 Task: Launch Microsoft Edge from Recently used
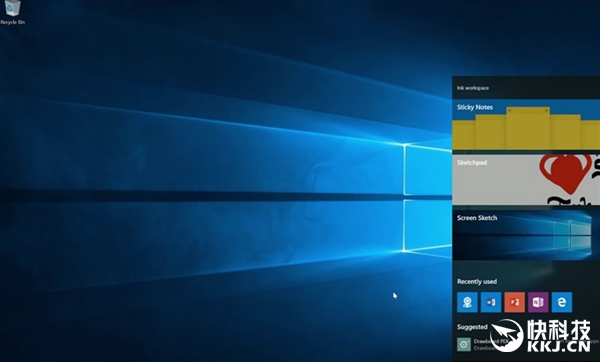[562, 302]
